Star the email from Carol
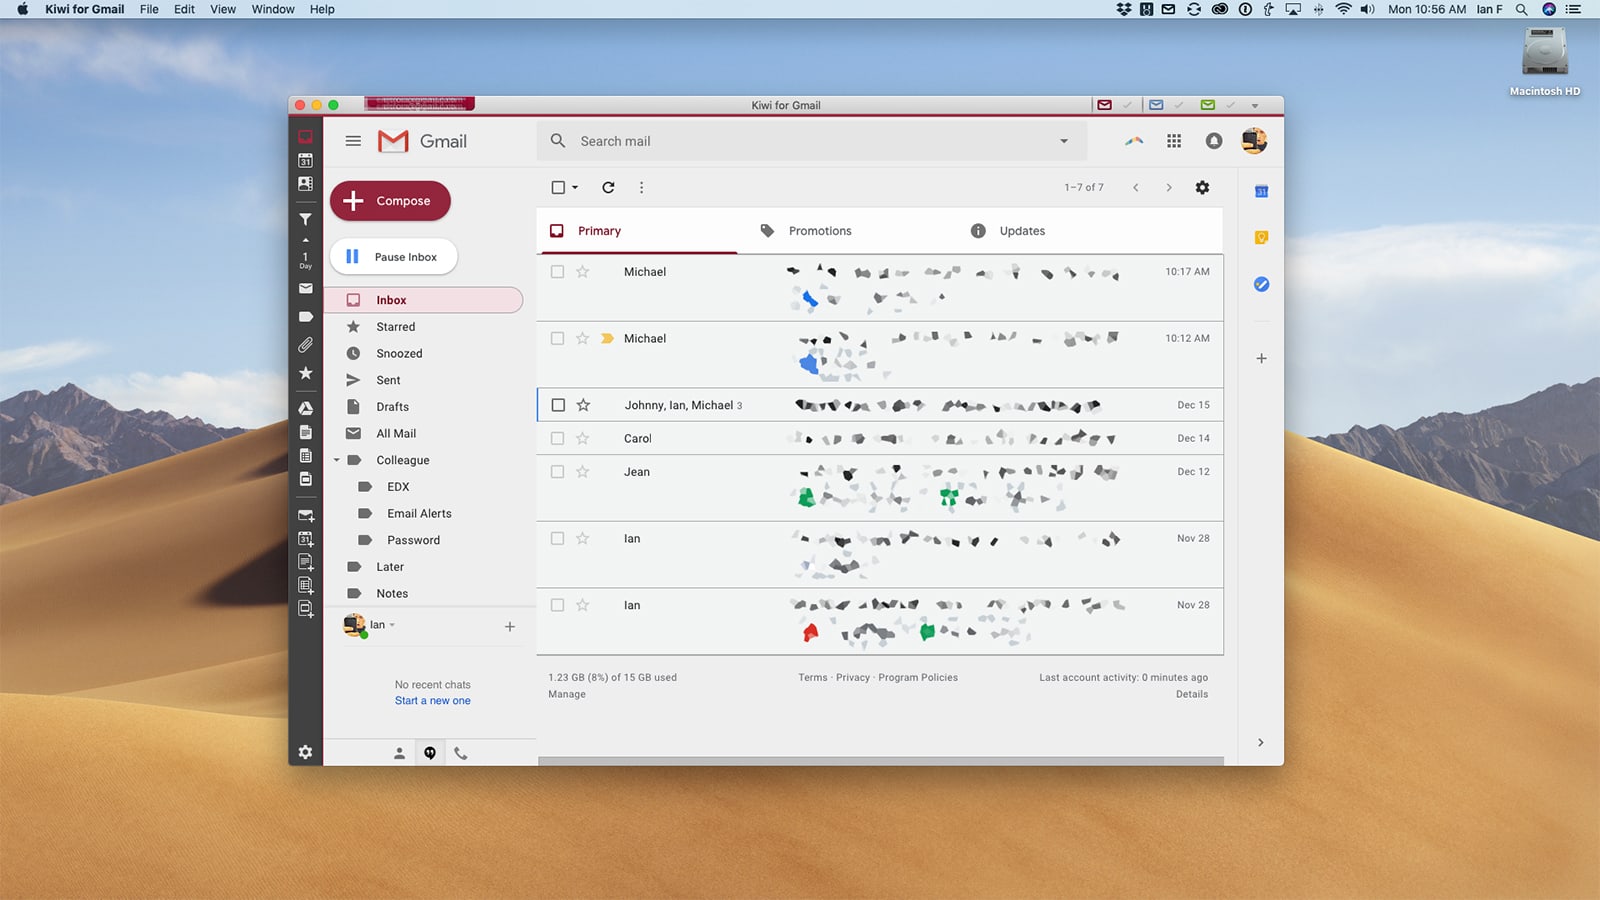Screen dimensions: 1600x900 pyautogui.click(x=583, y=438)
